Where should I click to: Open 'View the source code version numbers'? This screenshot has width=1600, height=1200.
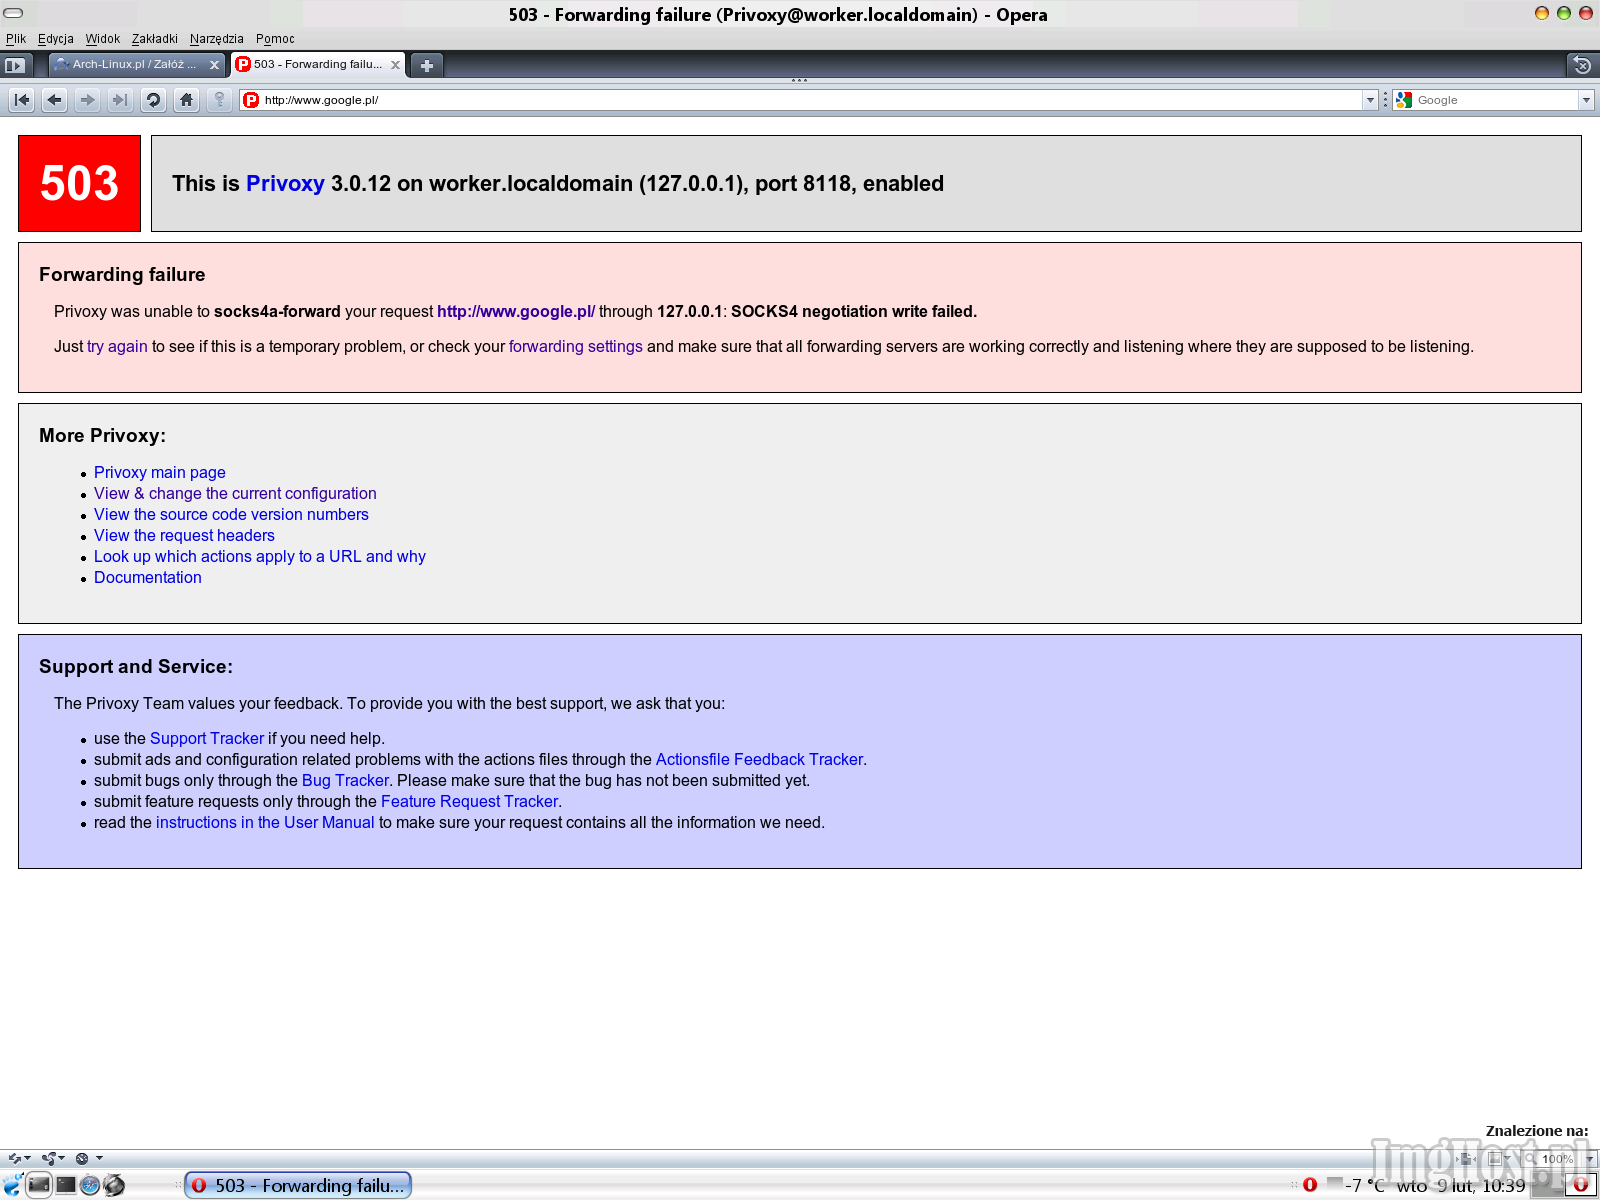(x=231, y=515)
